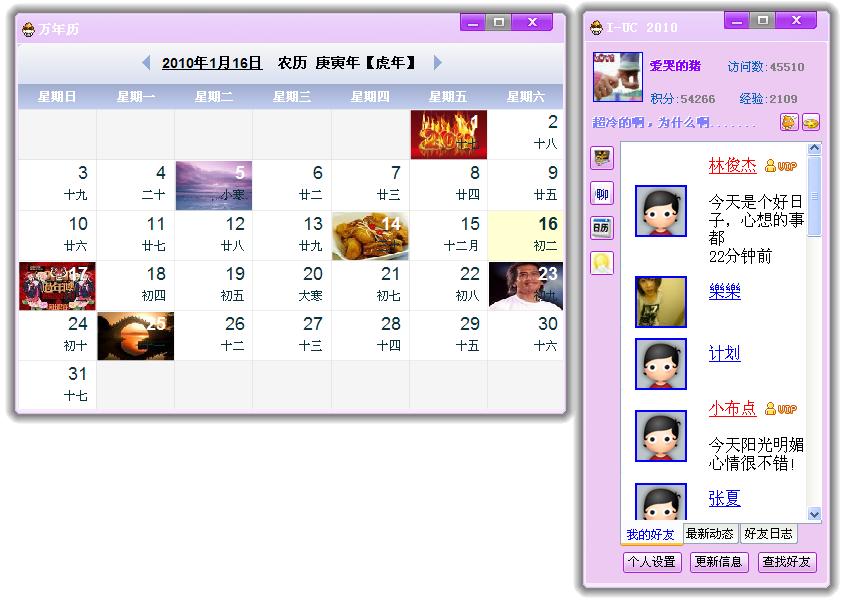Click the I-UC 2010 window title icon
The height and width of the screenshot is (600, 843).
596,27
